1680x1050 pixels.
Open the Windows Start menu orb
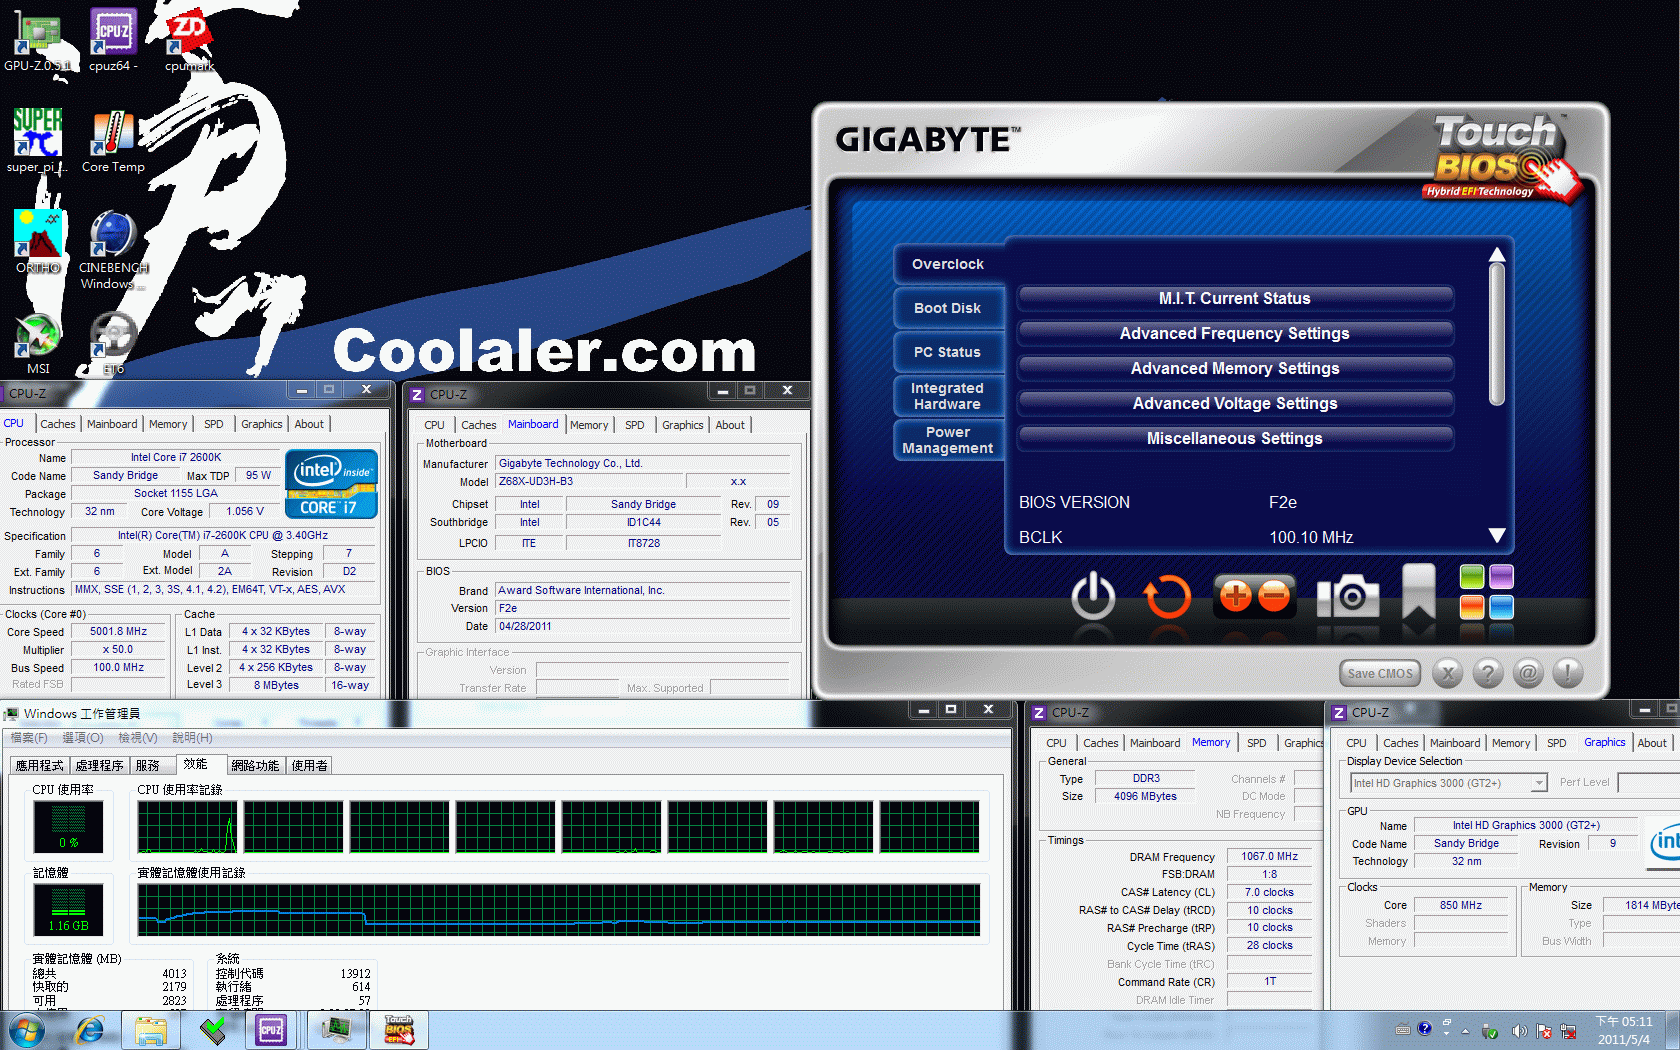coord(27,1030)
